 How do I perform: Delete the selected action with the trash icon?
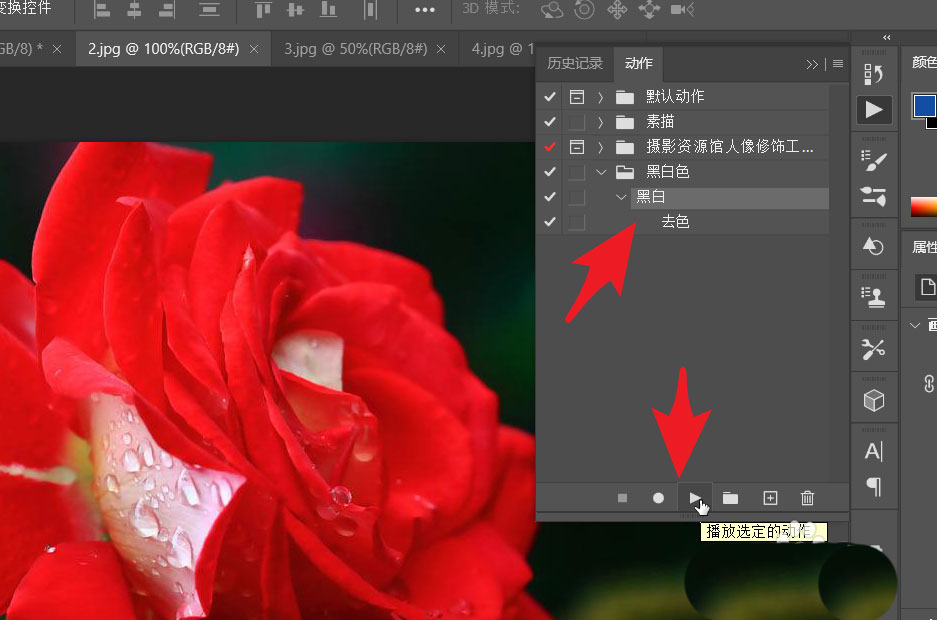click(x=807, y=498)
